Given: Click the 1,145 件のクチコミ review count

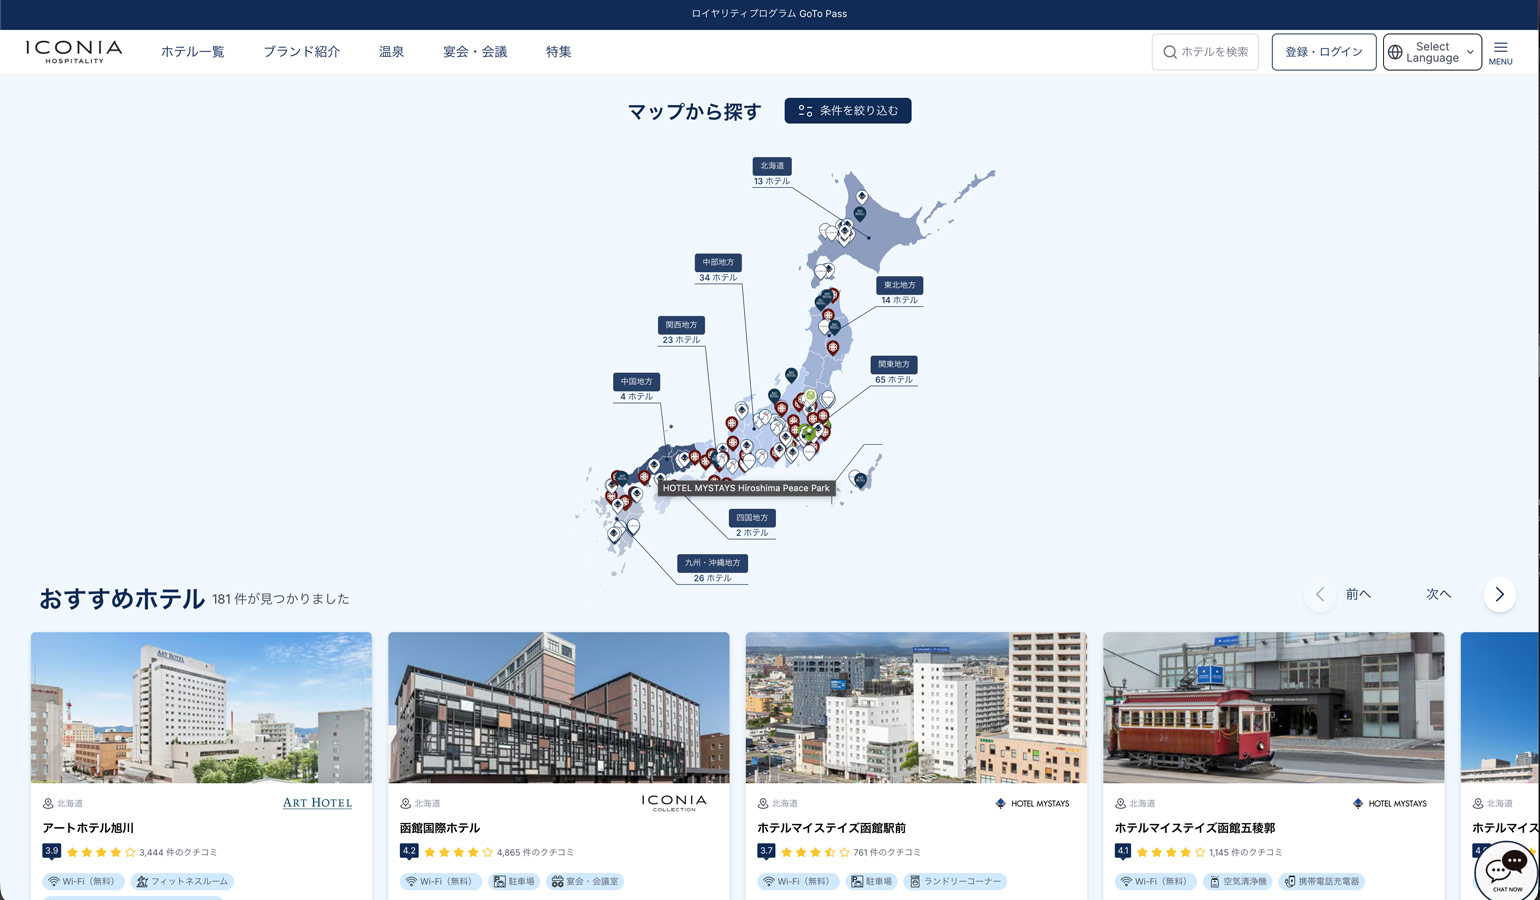Looking at the screenshot, I should (x=1246, y=853).
